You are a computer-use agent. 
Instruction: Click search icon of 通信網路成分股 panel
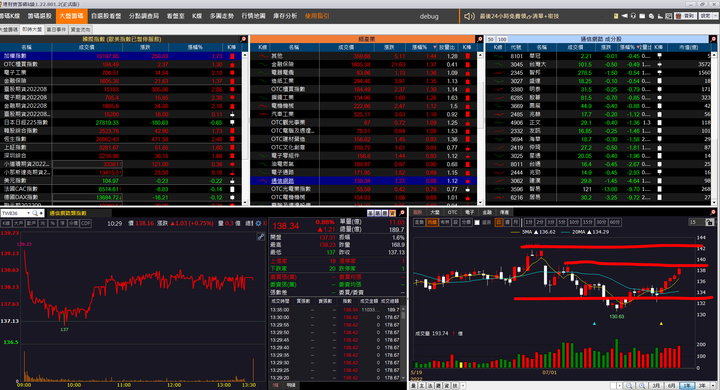coord(713,40)
